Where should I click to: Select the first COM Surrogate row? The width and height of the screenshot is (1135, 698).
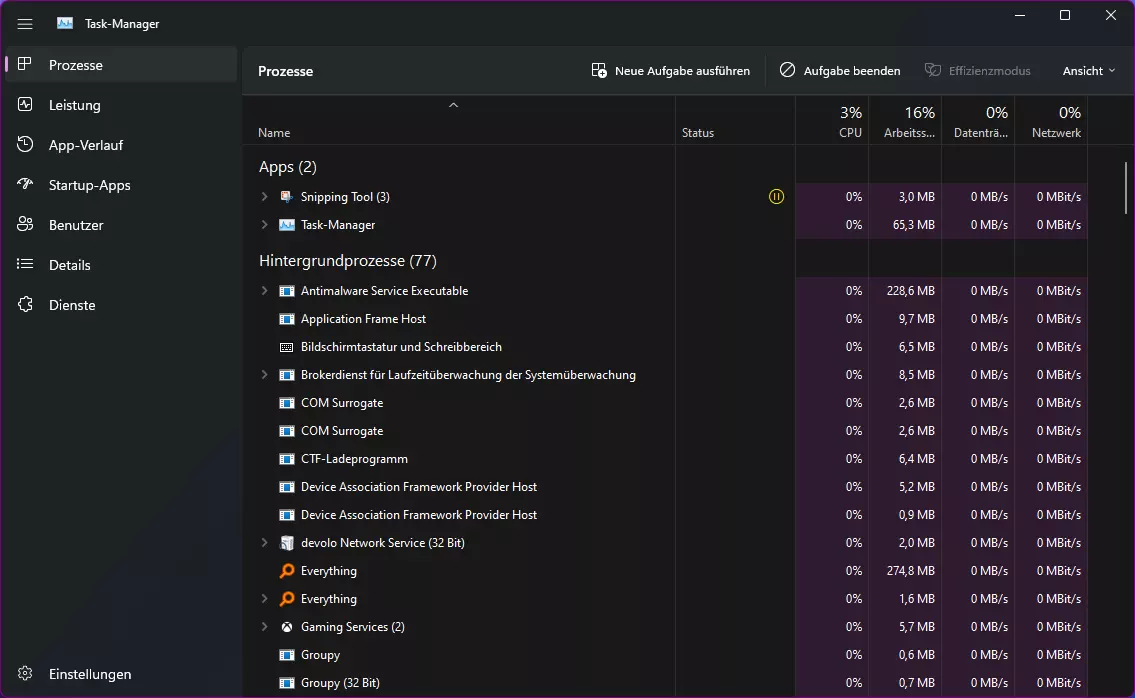coord(665,403)
